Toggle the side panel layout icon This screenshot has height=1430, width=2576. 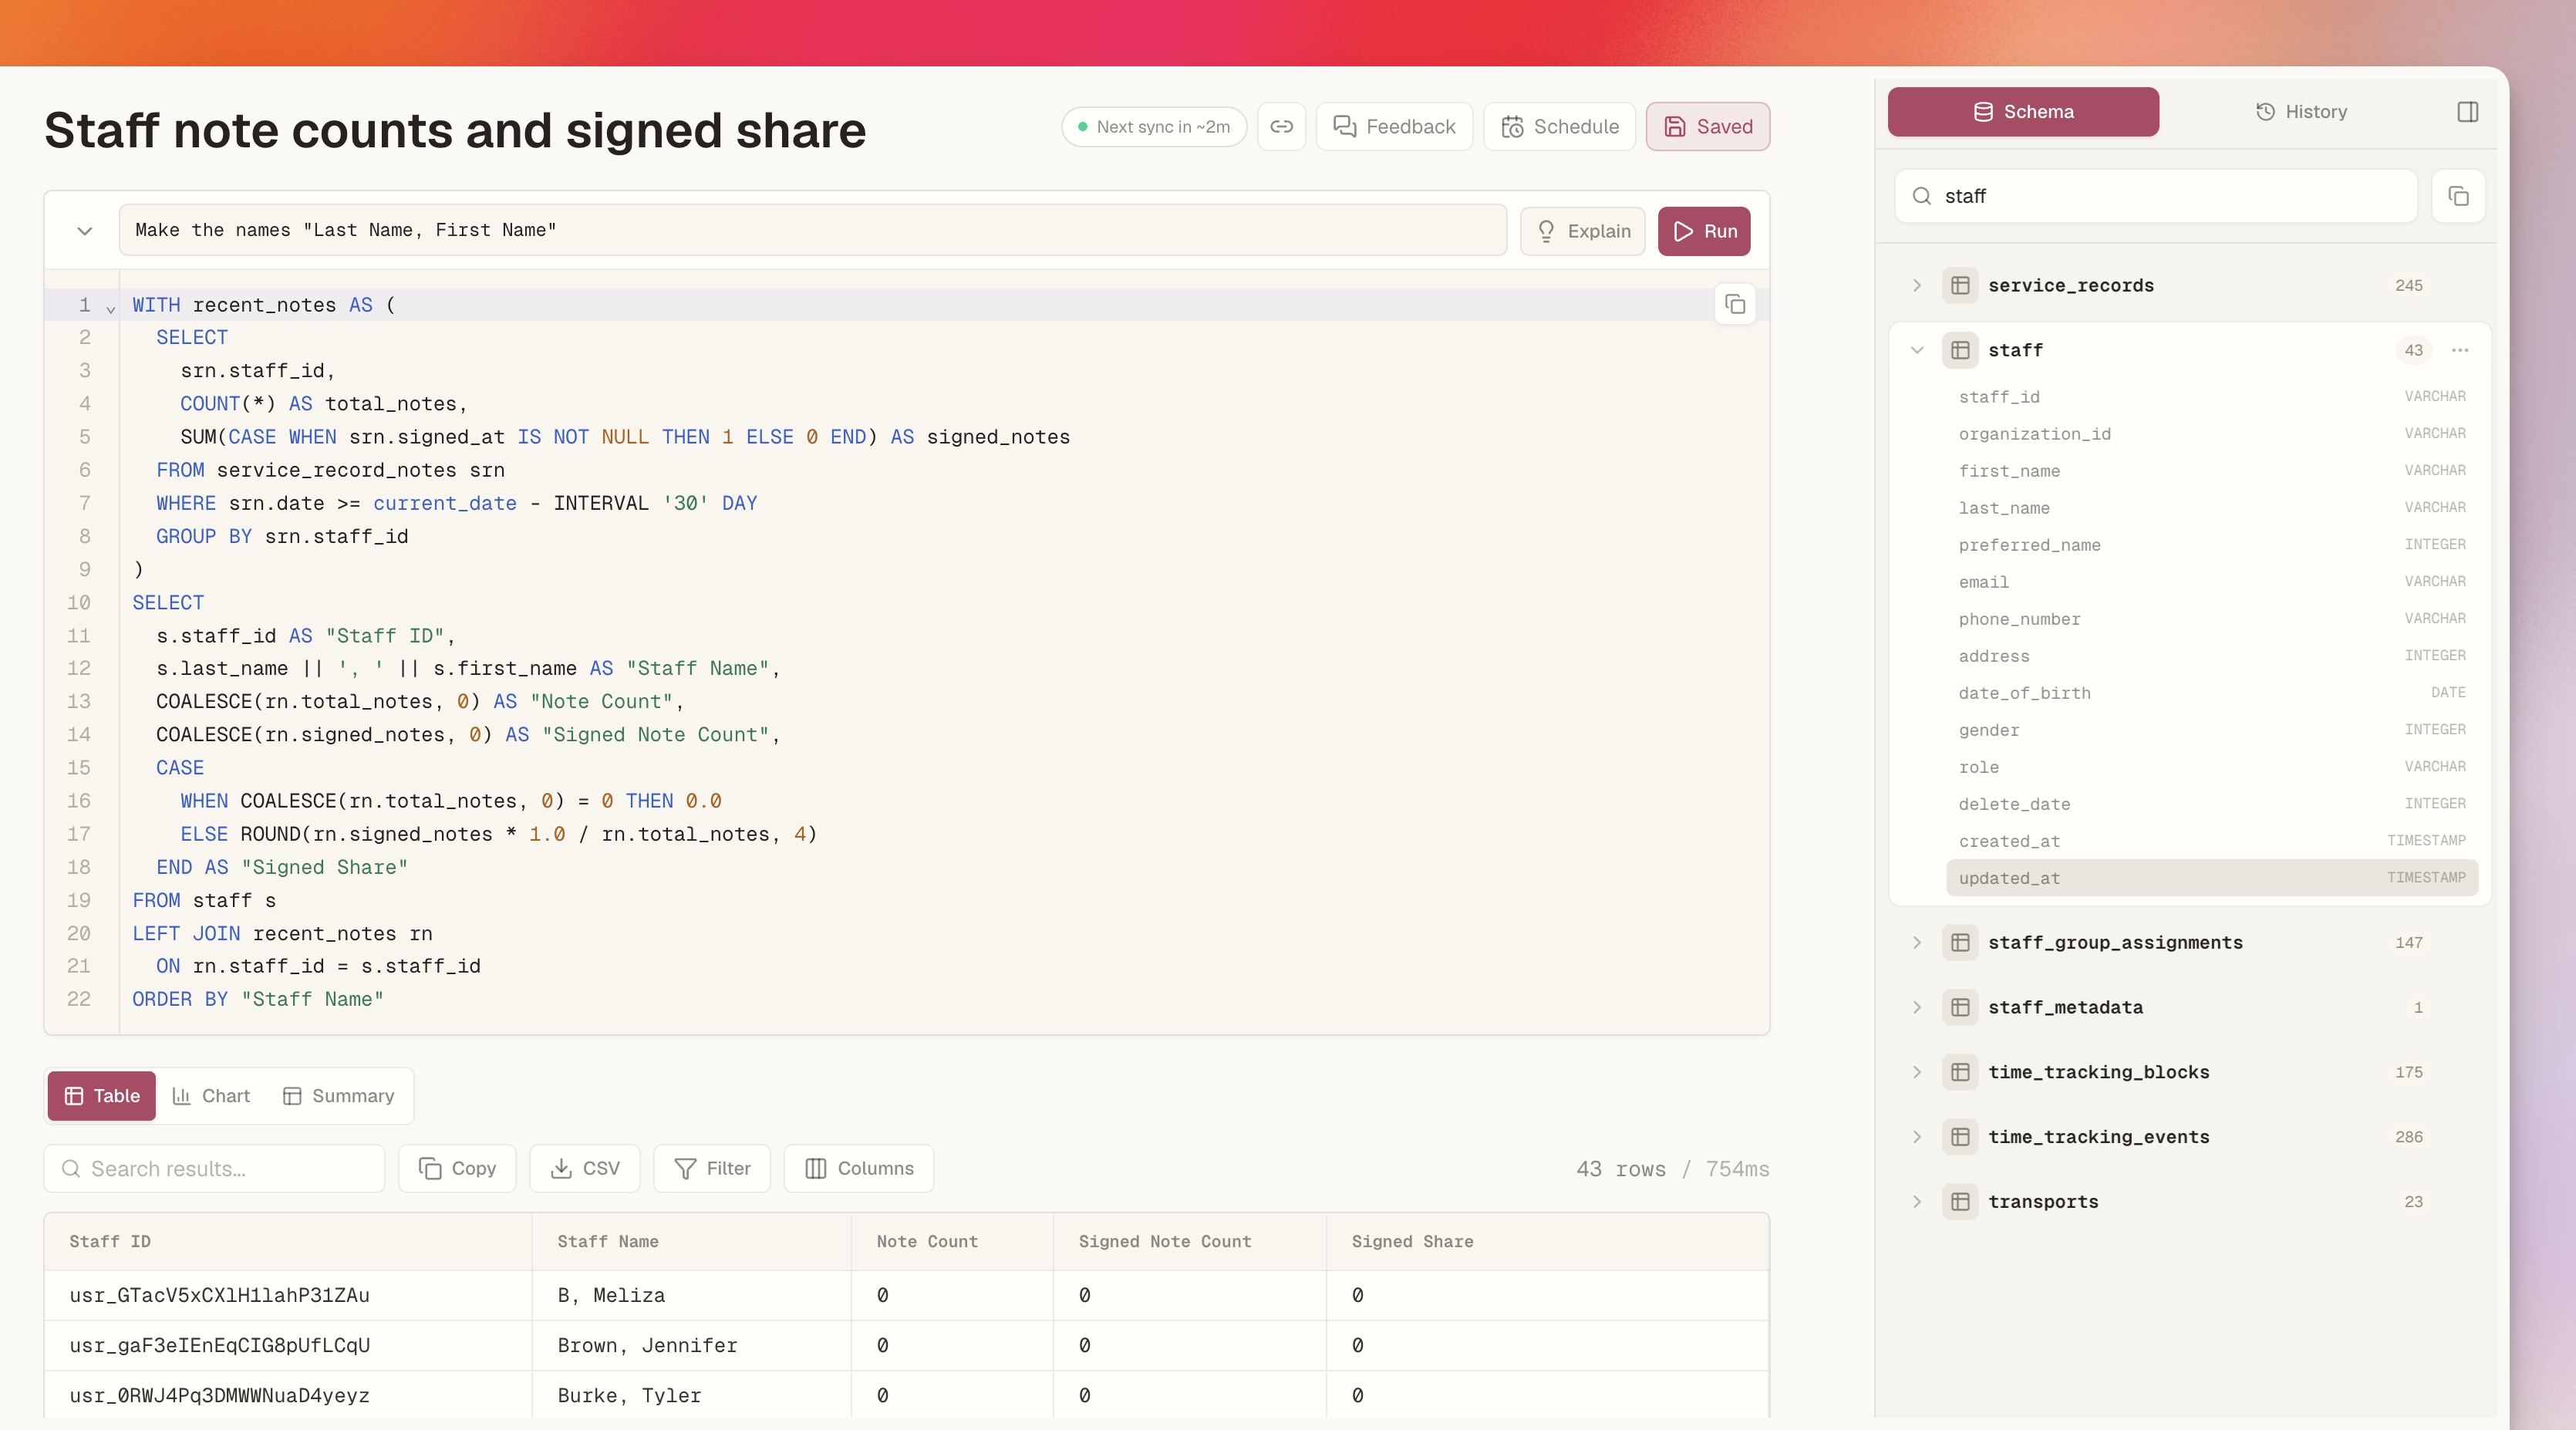2467,112
